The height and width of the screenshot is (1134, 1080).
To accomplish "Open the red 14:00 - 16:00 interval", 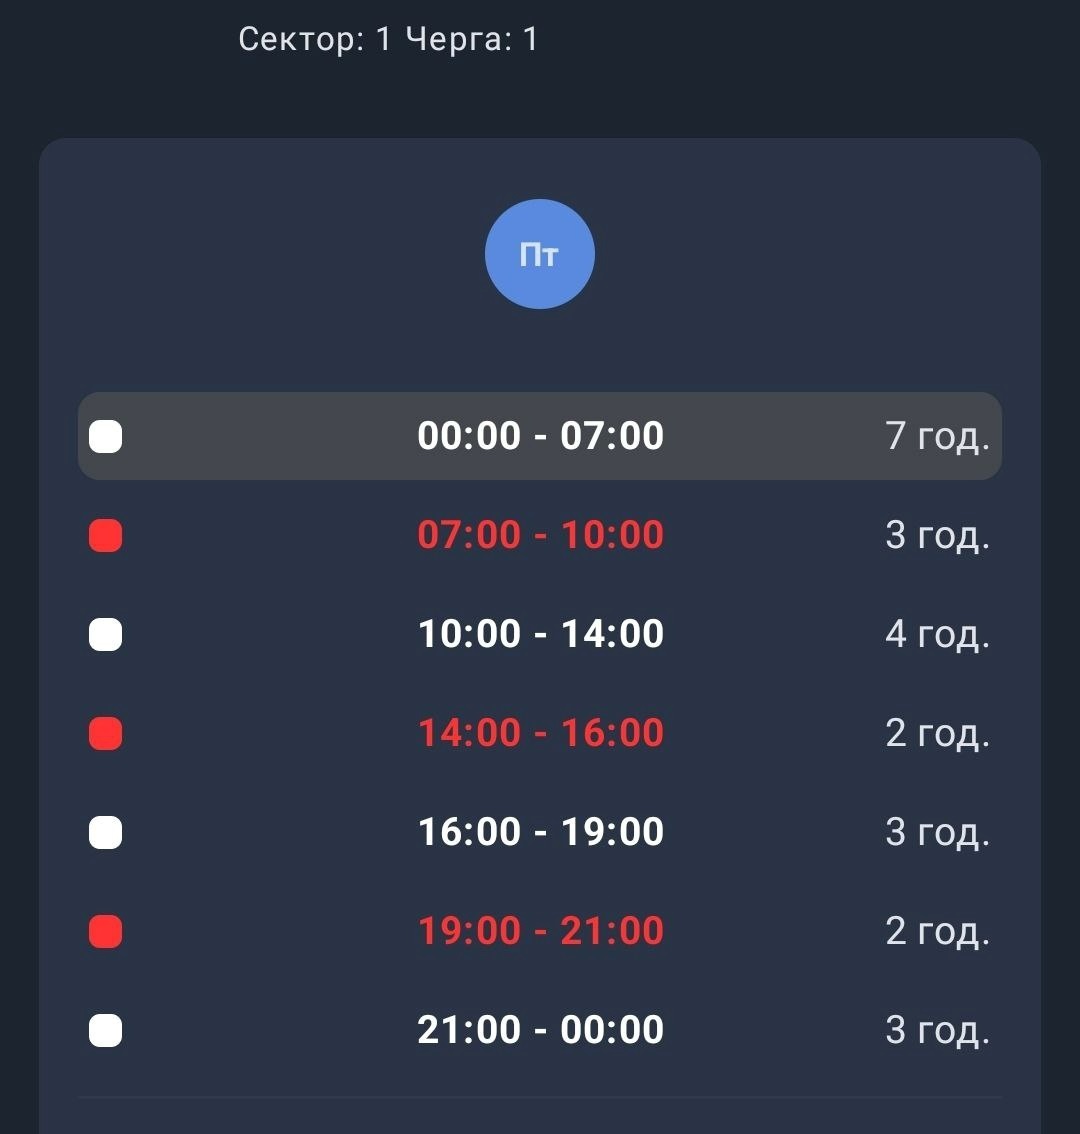I will pos(540,733).
